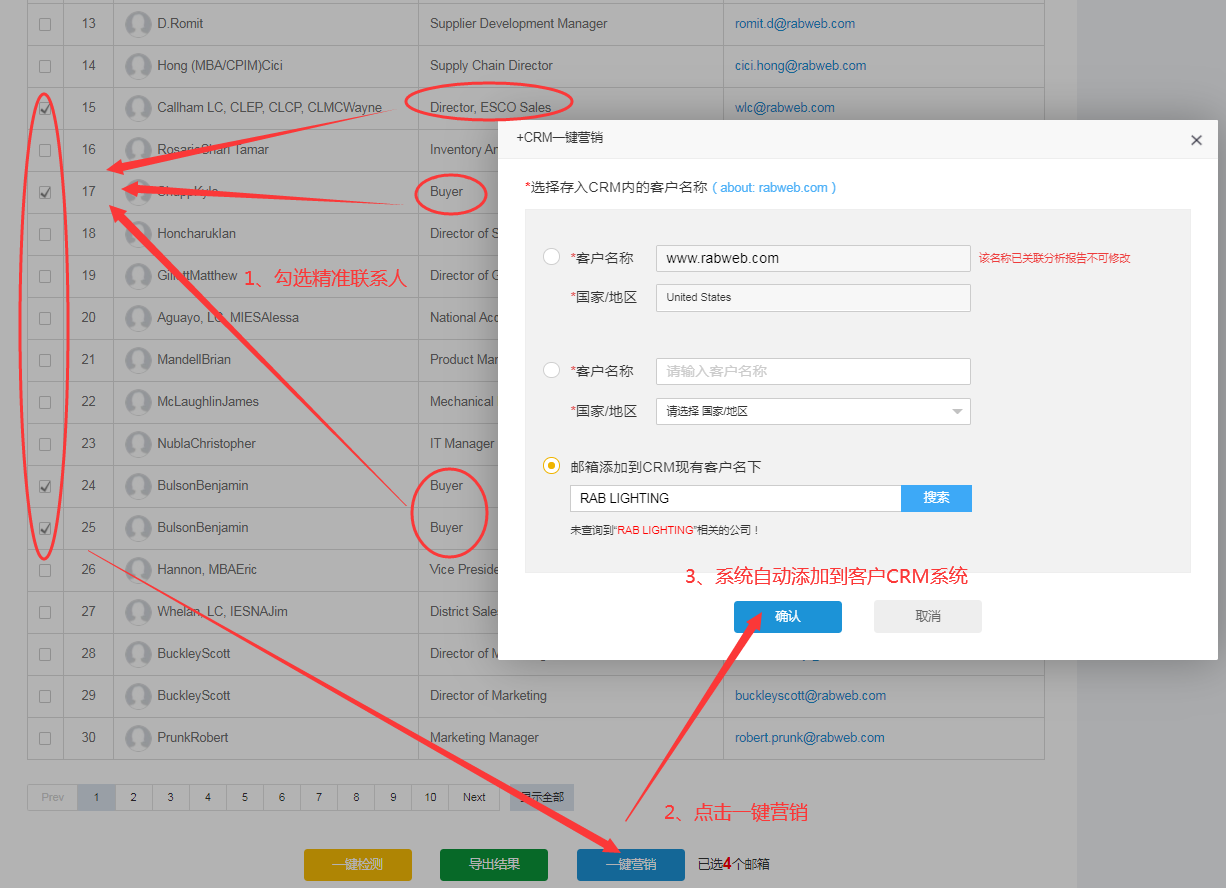
Task: Click the Supplier Development Manager title
Action: click(519, 24)
